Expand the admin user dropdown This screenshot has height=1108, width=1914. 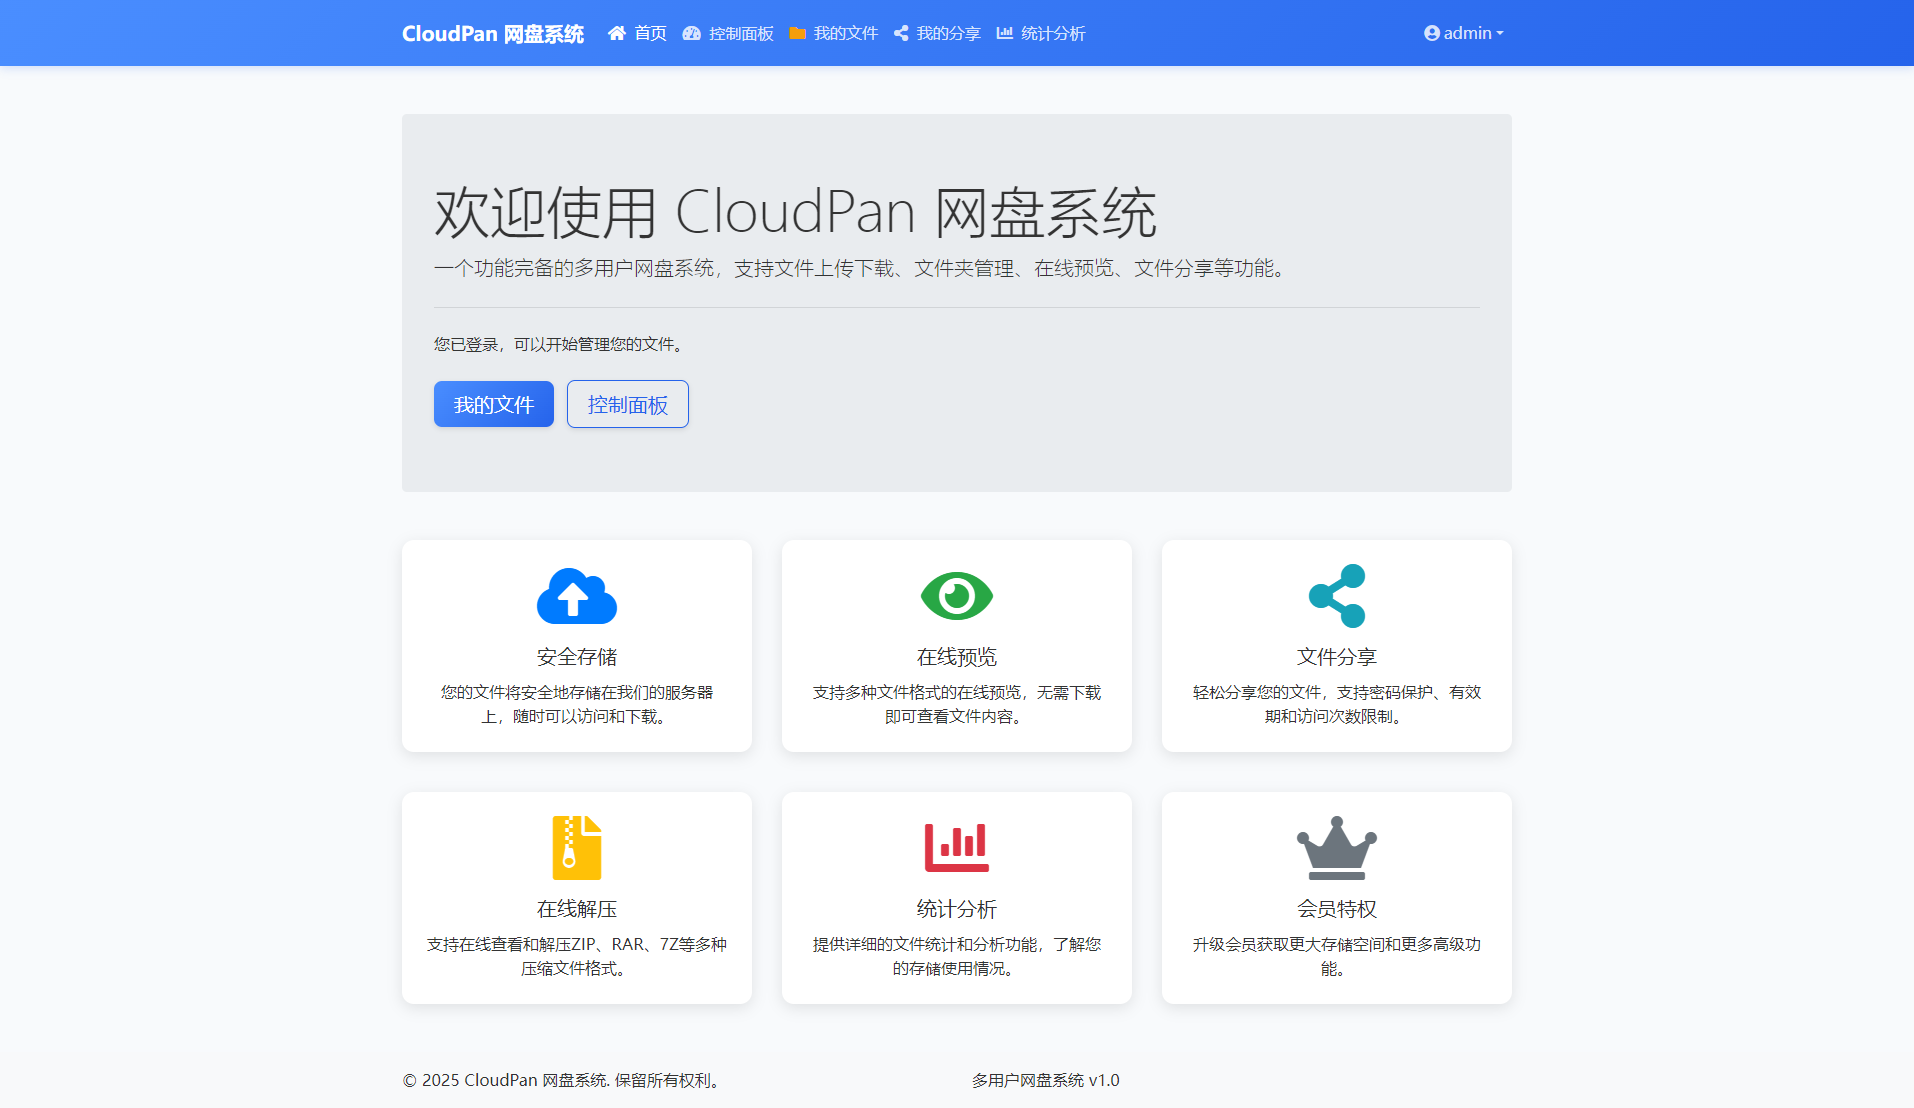tap(1464, 33)
